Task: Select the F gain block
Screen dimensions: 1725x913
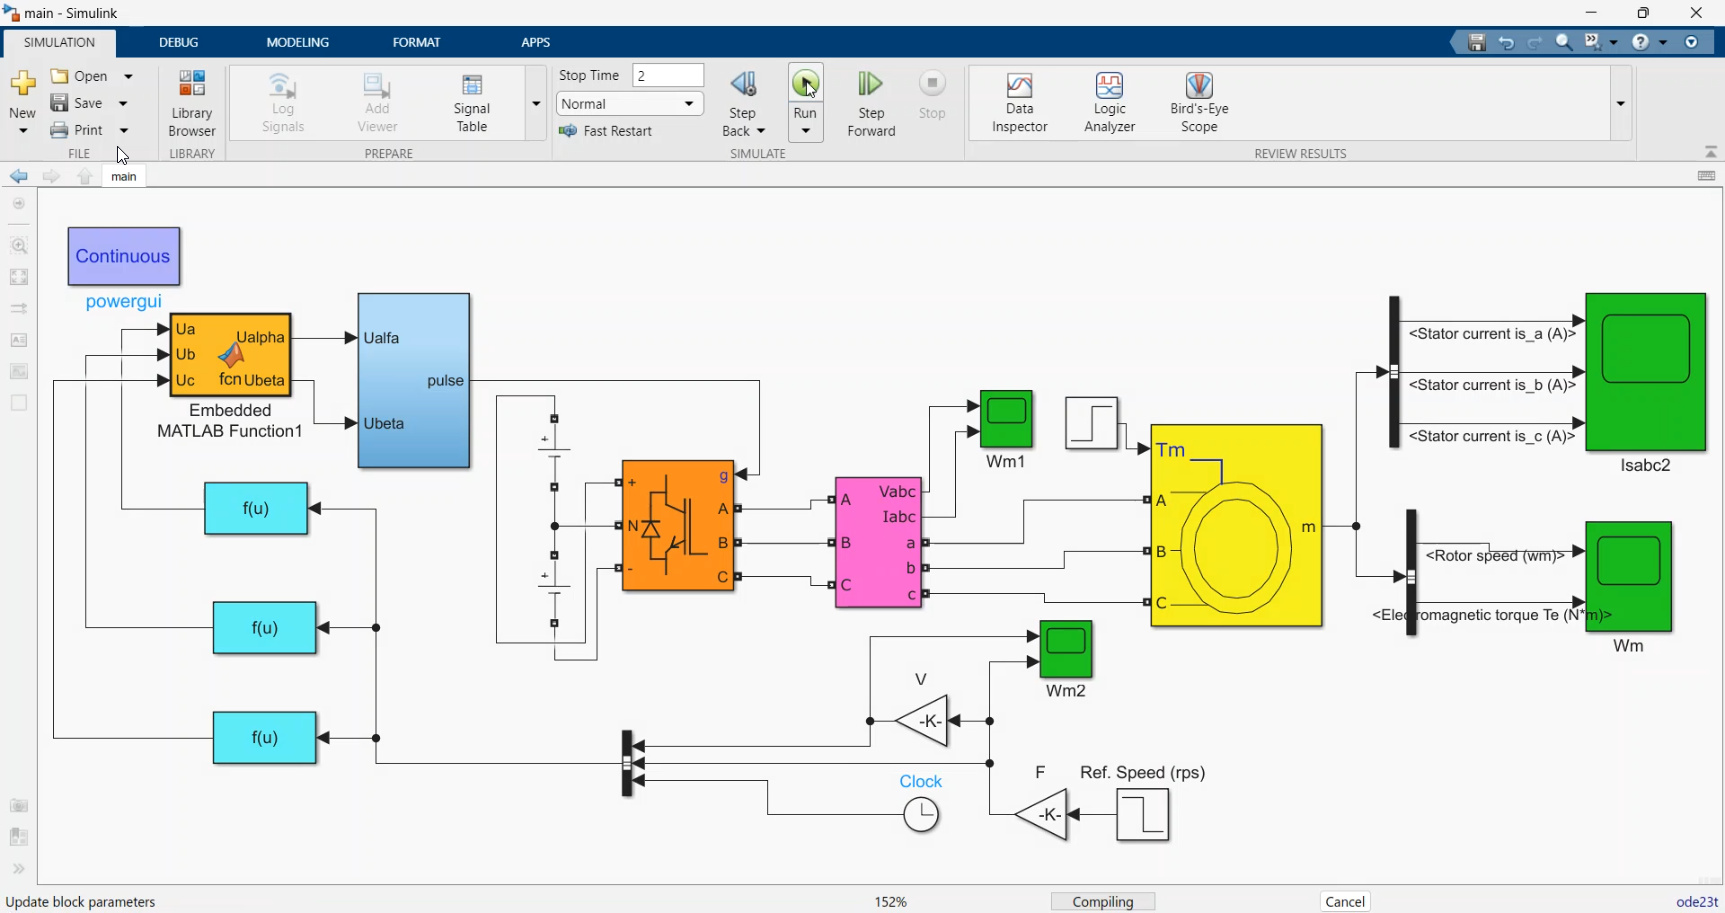Action: [x=1041, y=815]
